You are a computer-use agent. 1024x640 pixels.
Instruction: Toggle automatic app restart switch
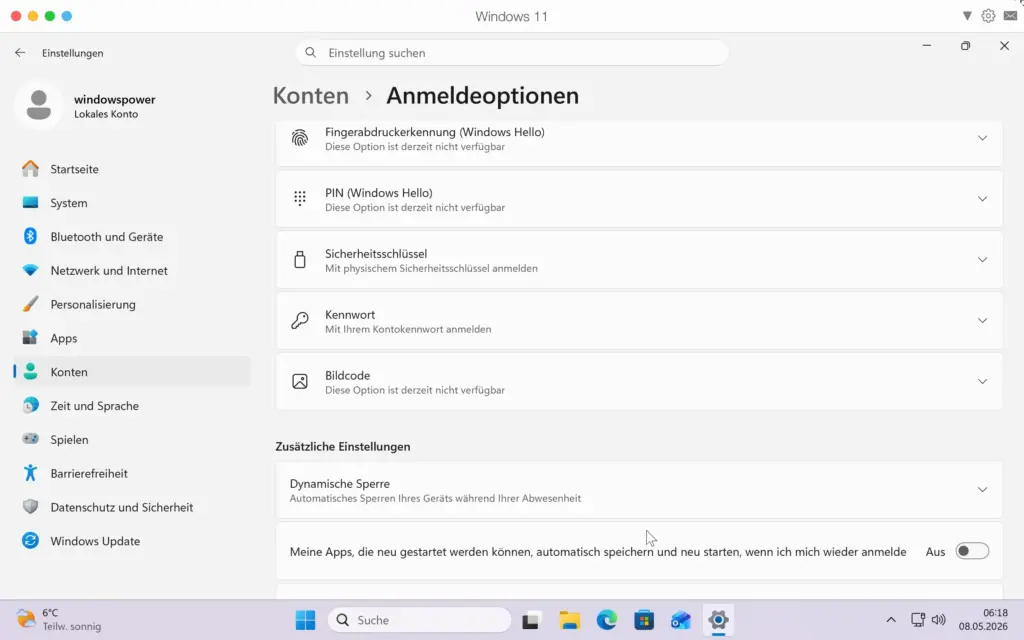coord(972,551)
